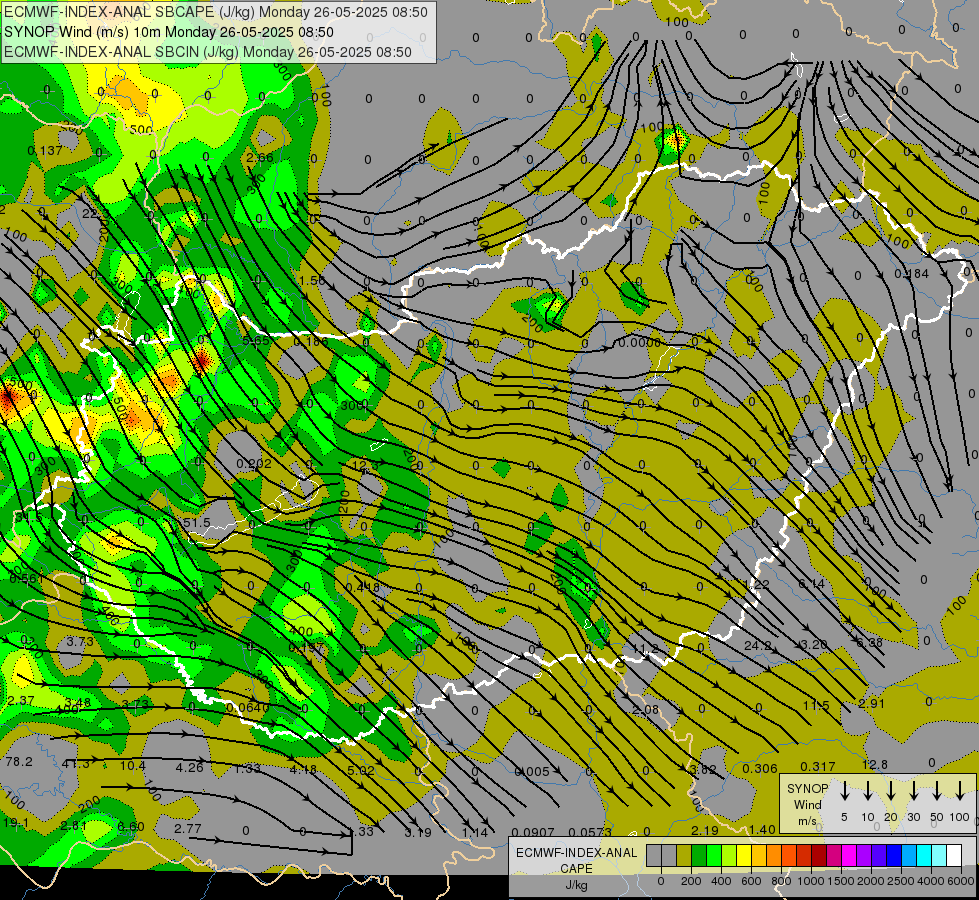The image size is (979, 900).
Task: Click map value '12.3'
Action: 365,465
